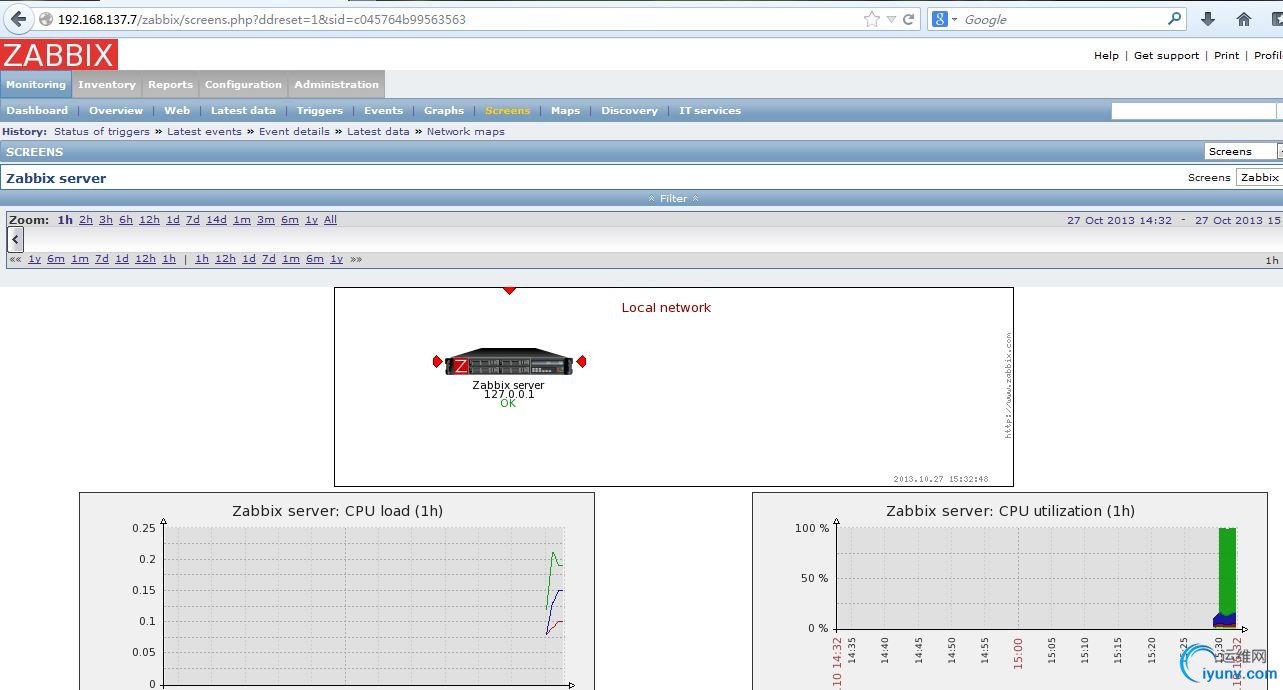Bookmark this page with the star icon
Viewport: 1283px width, 690px height.
click(871, 19)
